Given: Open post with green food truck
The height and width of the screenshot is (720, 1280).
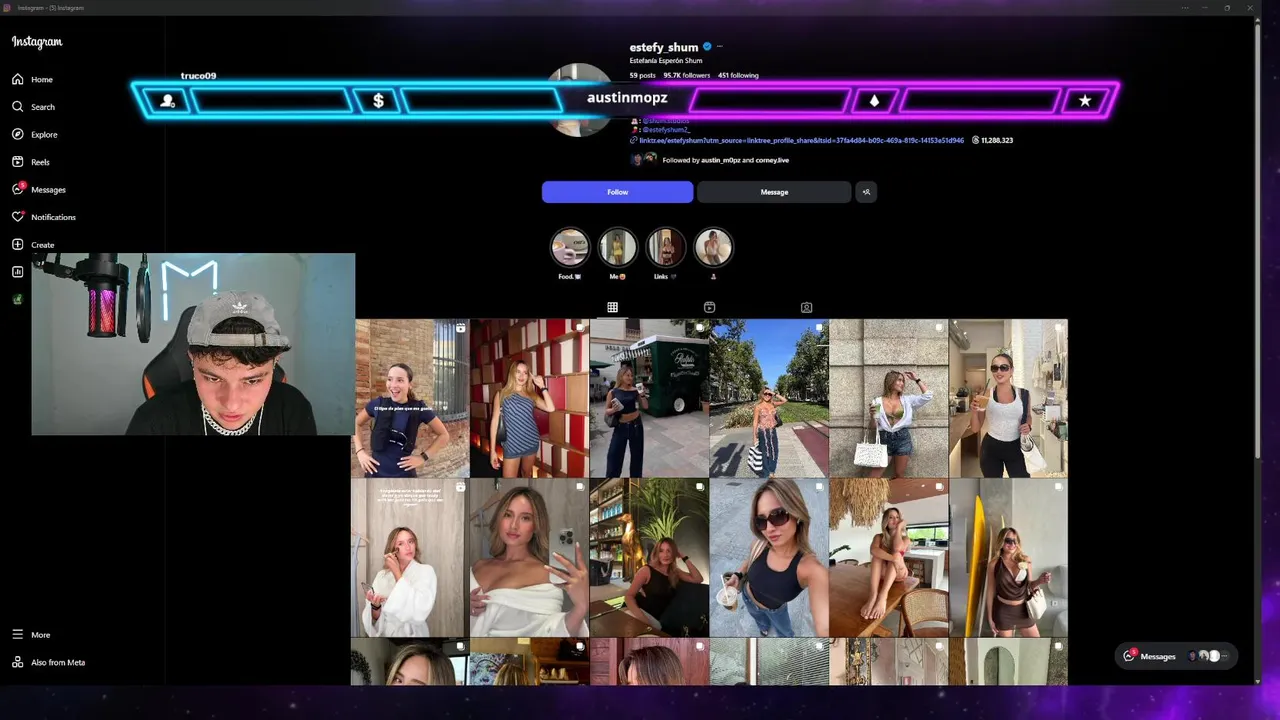Looking at the screenshot, I should point(649,398).
